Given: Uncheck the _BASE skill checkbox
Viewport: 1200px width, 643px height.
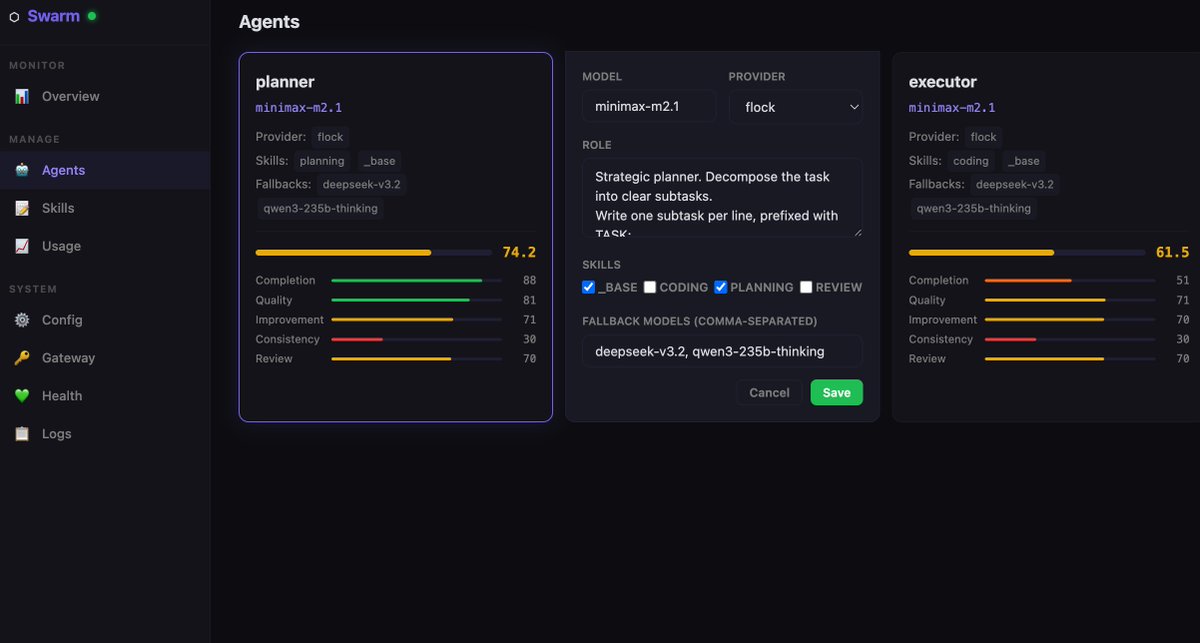Looking at the screenshot, I should coord(588,287).
